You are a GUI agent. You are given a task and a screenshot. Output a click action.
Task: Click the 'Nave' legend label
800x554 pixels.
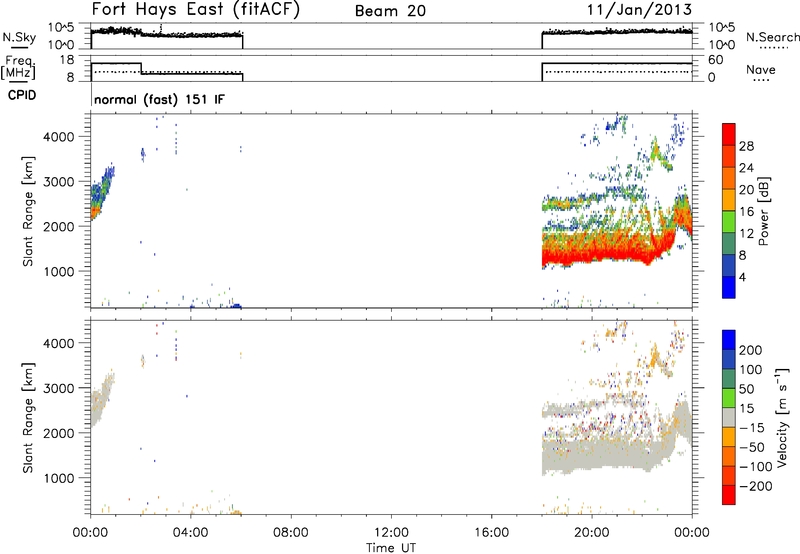pos(760,69)
